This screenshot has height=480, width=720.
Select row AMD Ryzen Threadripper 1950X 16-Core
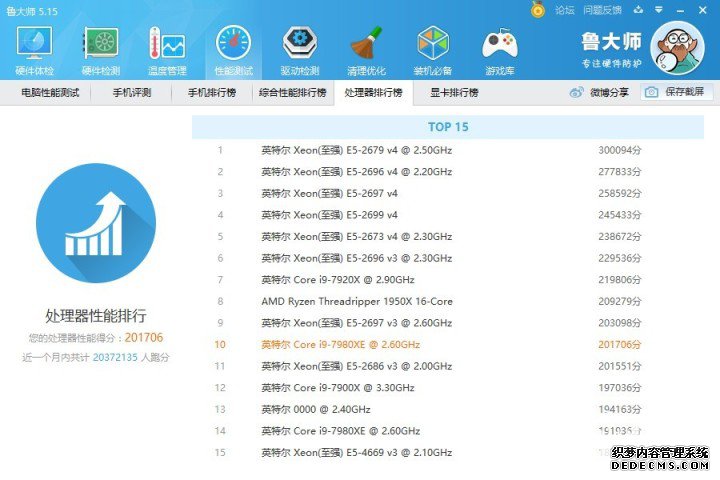(x=448, y=301)
